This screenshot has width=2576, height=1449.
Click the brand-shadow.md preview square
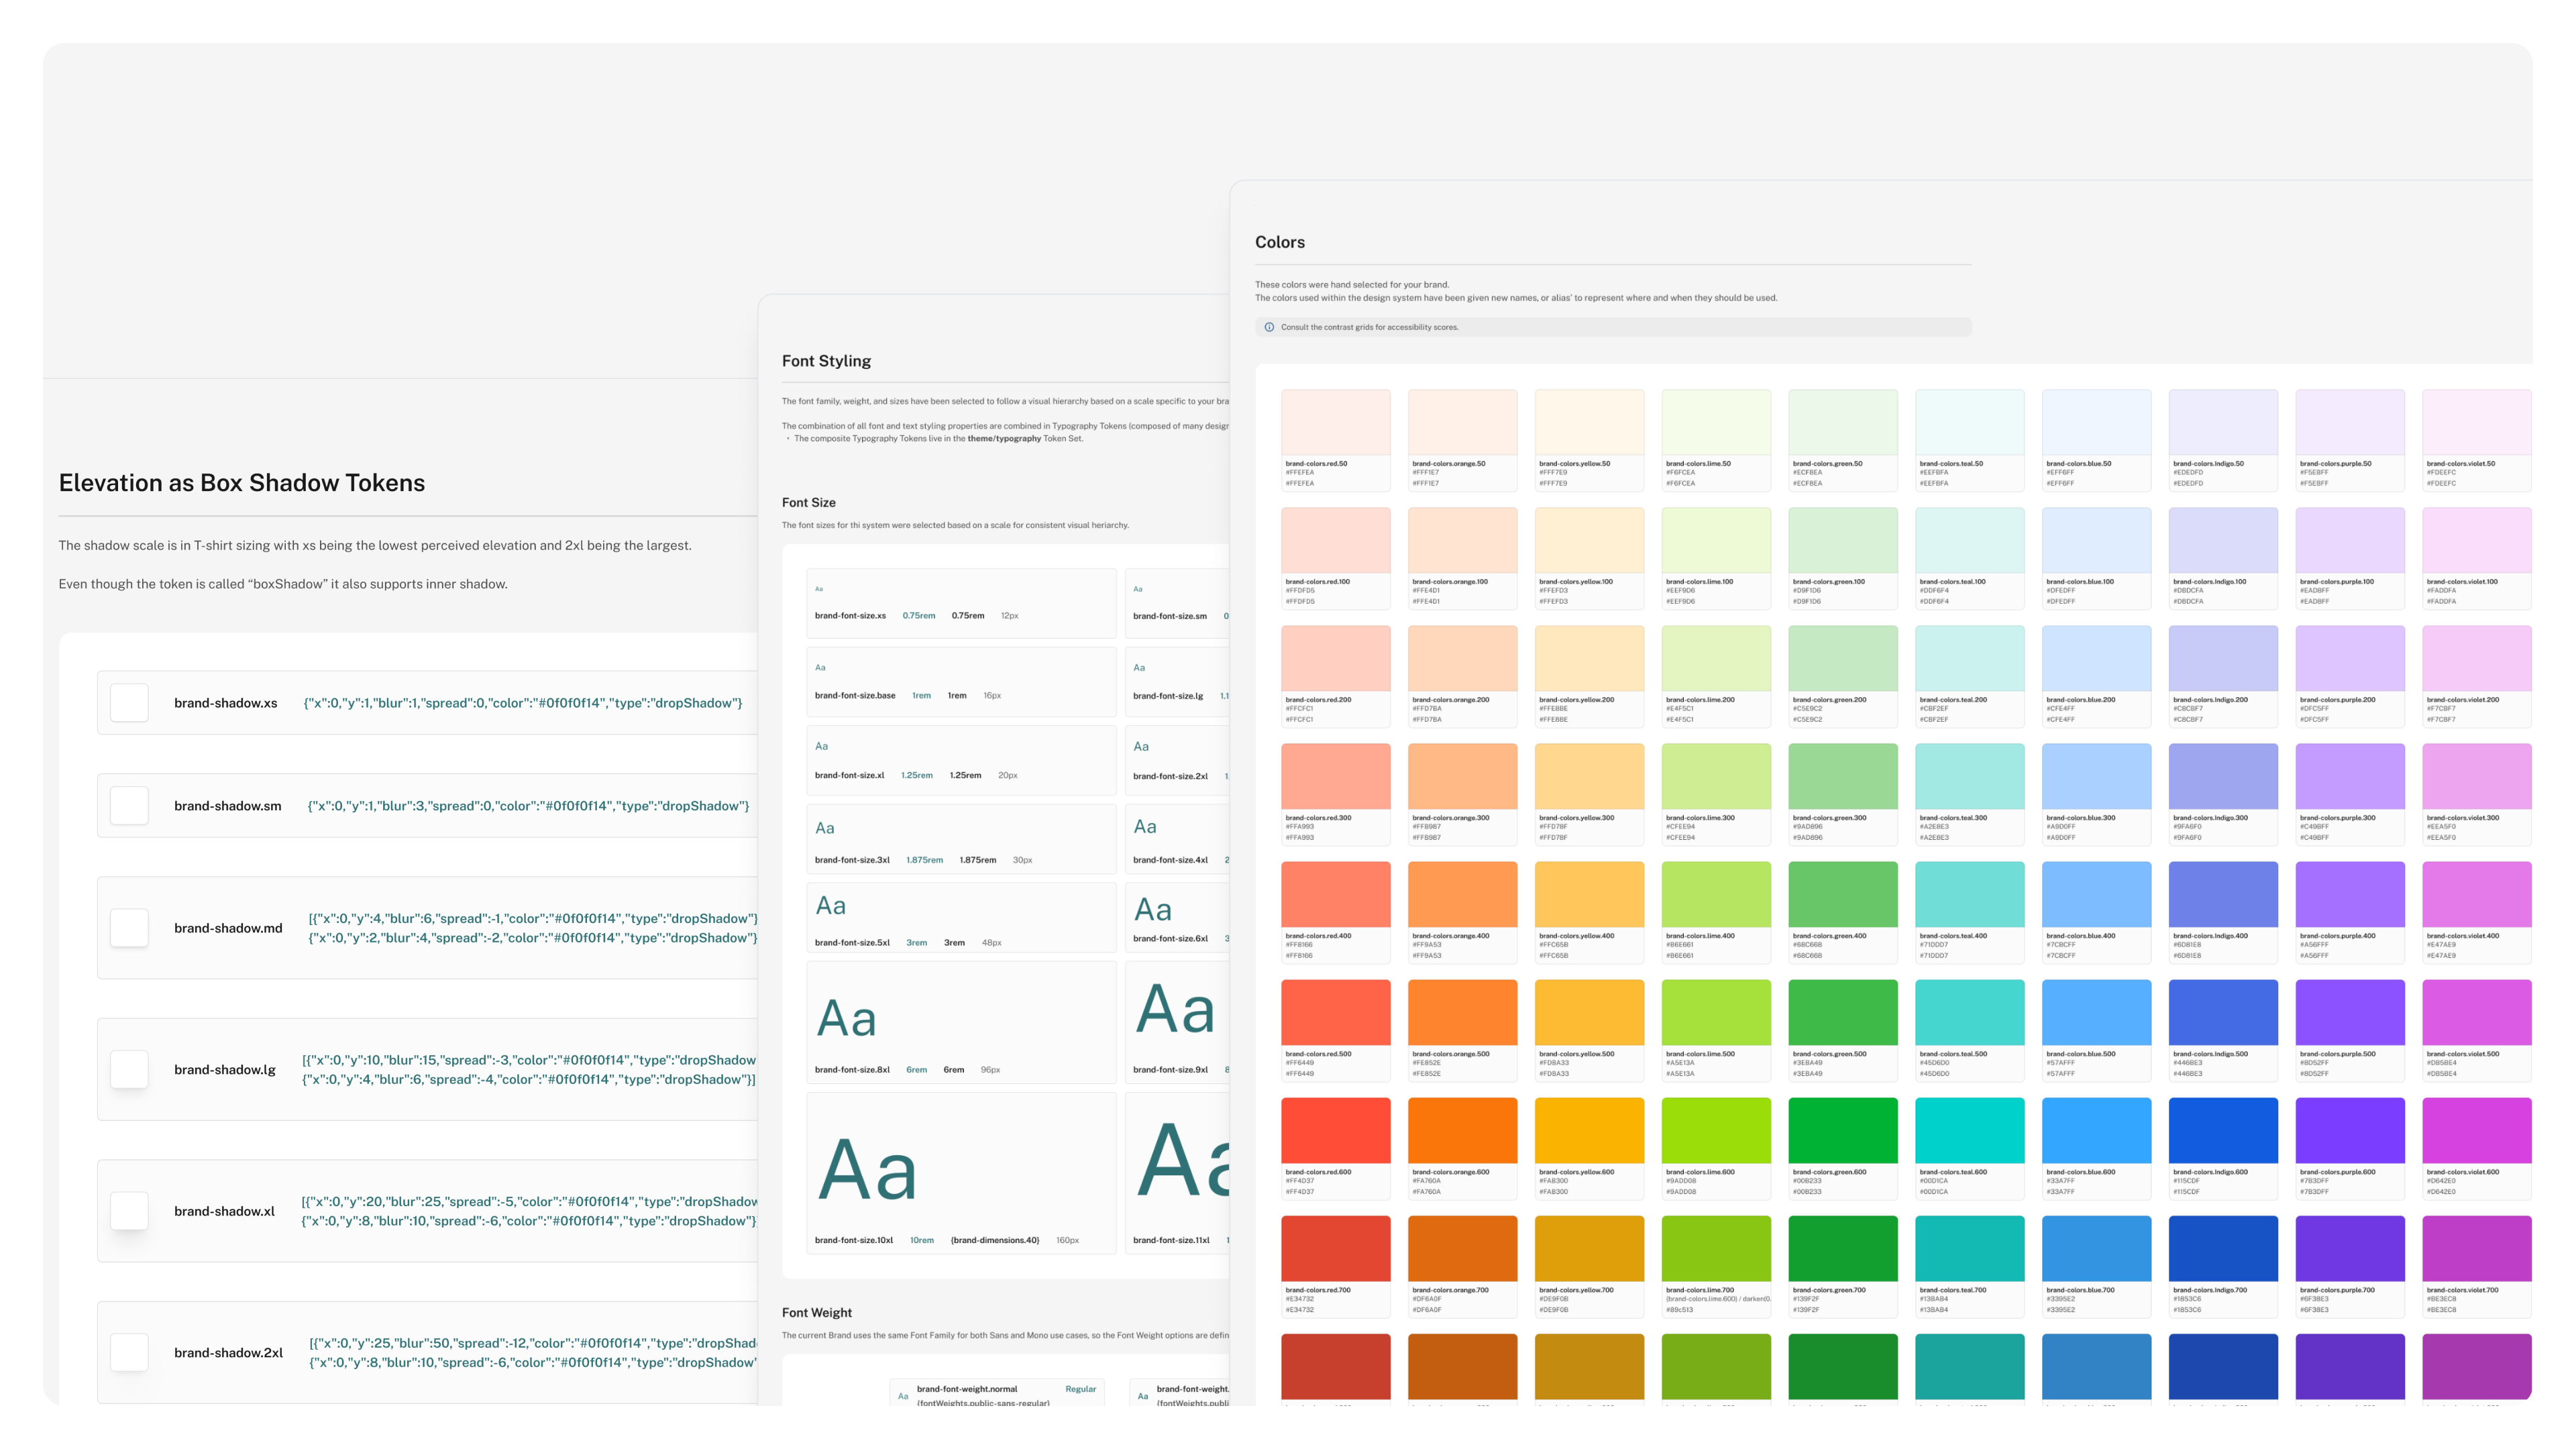click(129, 928)
